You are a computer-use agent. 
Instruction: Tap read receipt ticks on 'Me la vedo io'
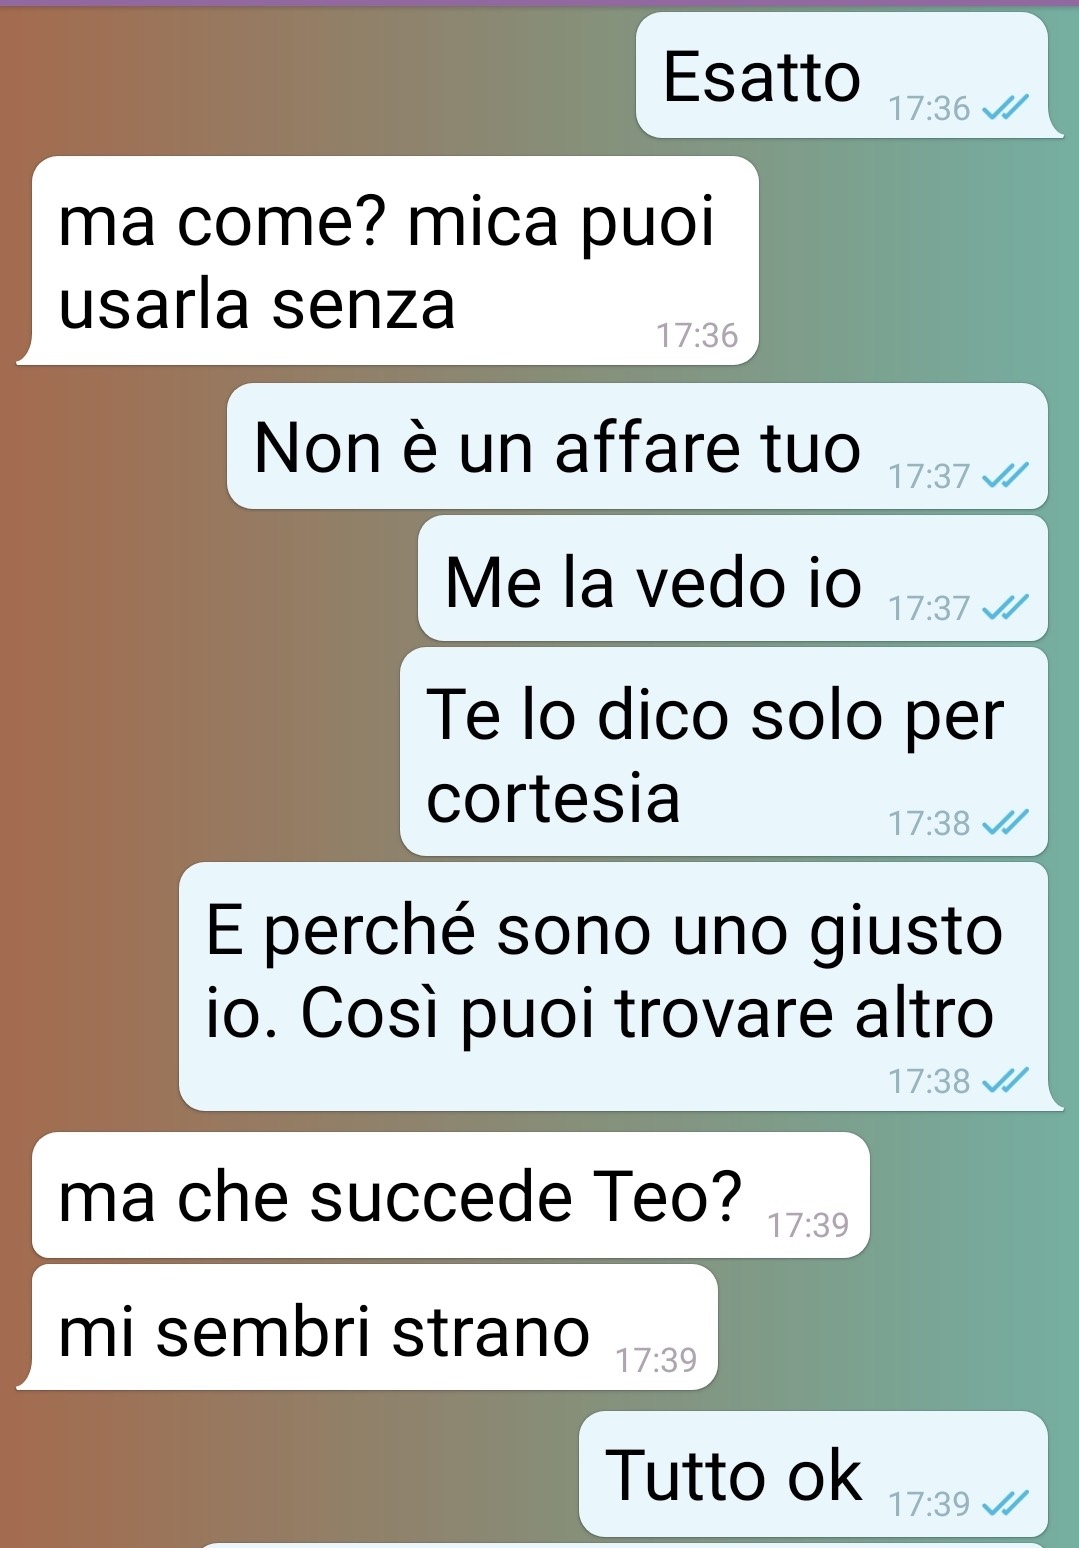(1004, 608)
